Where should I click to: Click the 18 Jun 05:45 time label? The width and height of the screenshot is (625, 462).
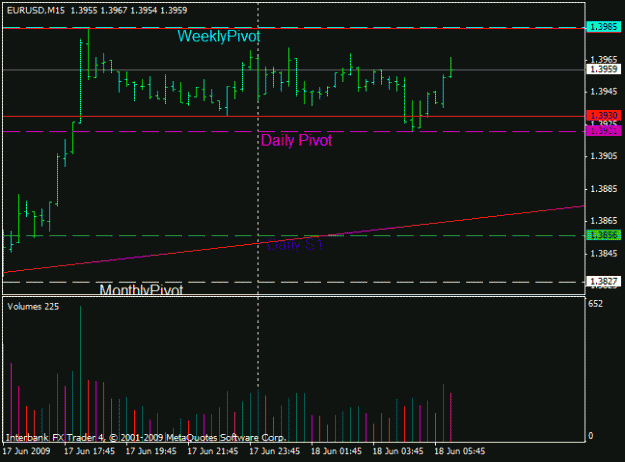(x=460, y=451)
